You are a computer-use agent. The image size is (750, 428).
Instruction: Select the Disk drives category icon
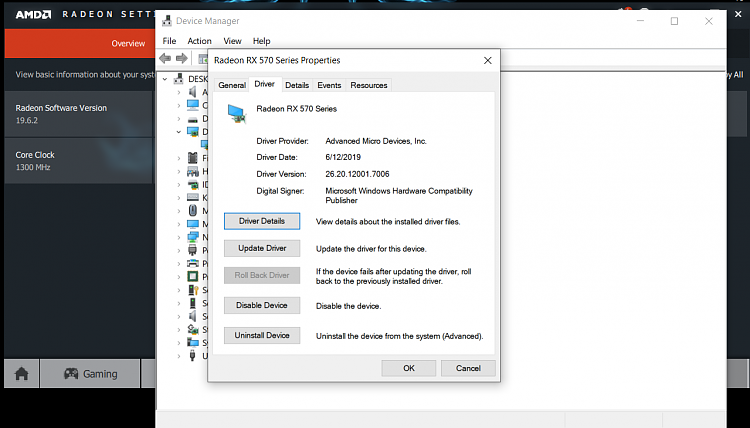193,119
